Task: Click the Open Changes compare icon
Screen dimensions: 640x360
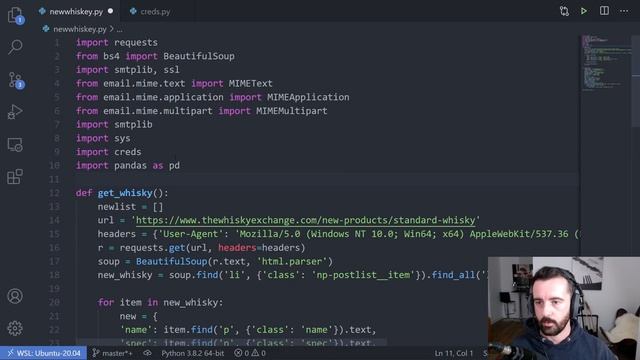Action: point(564,11)
